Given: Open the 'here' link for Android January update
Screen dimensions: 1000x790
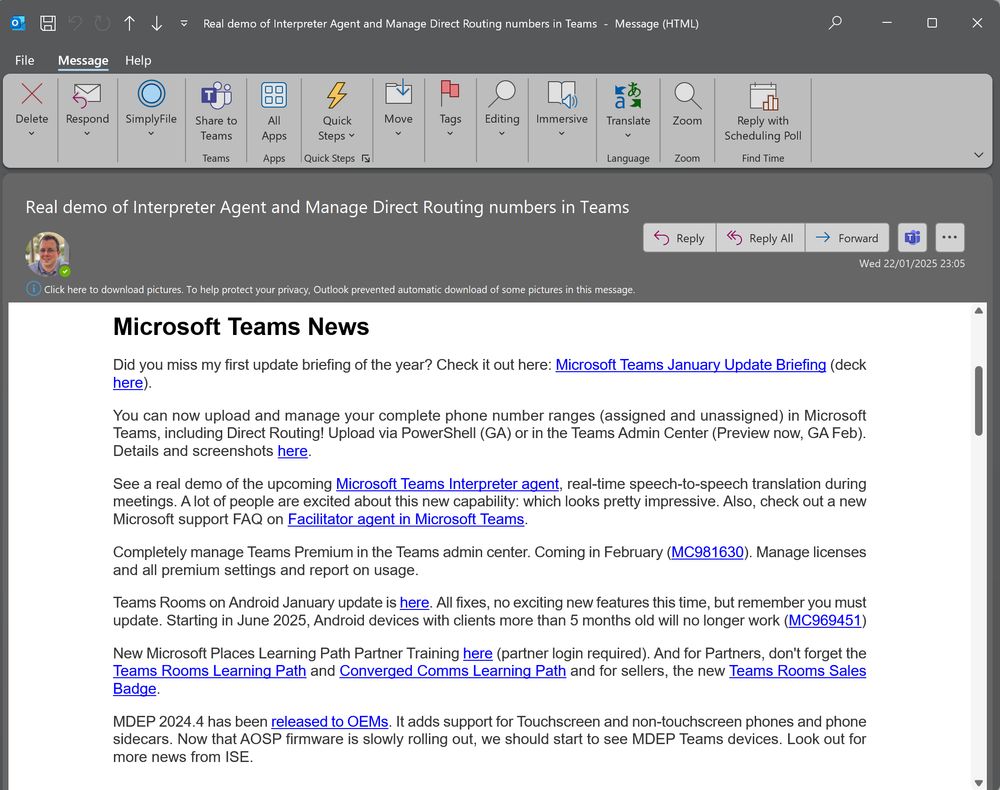Looking at the screenshot, I should [x=415, y=603].
